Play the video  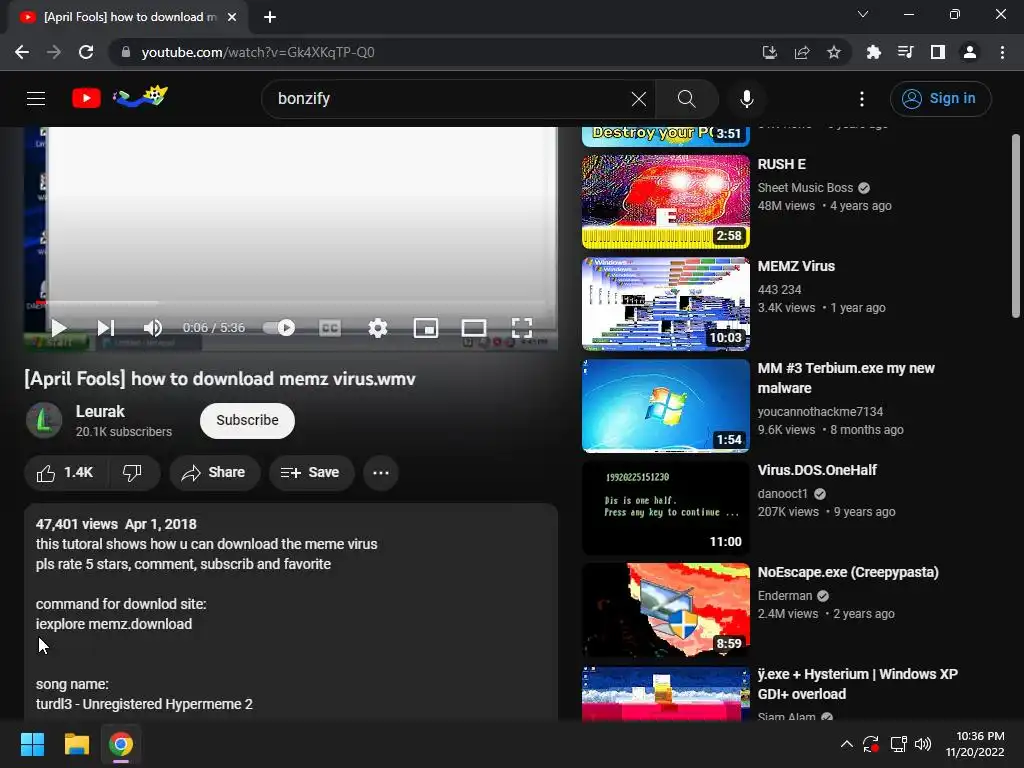59,328
